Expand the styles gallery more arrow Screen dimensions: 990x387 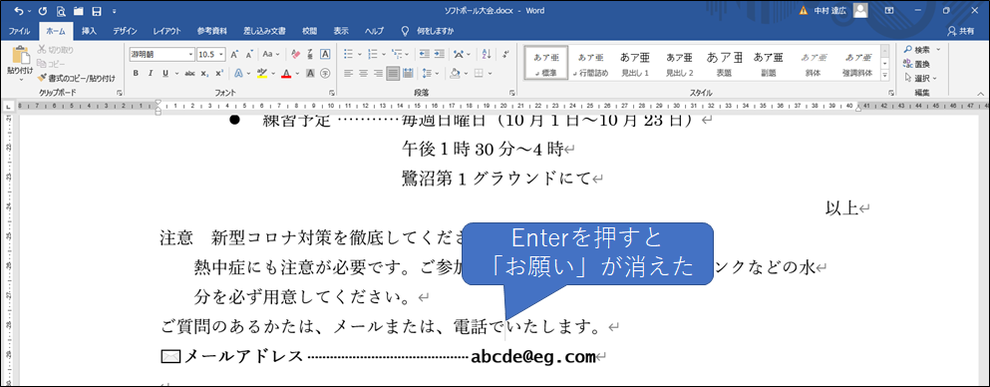tap(885, 74)
